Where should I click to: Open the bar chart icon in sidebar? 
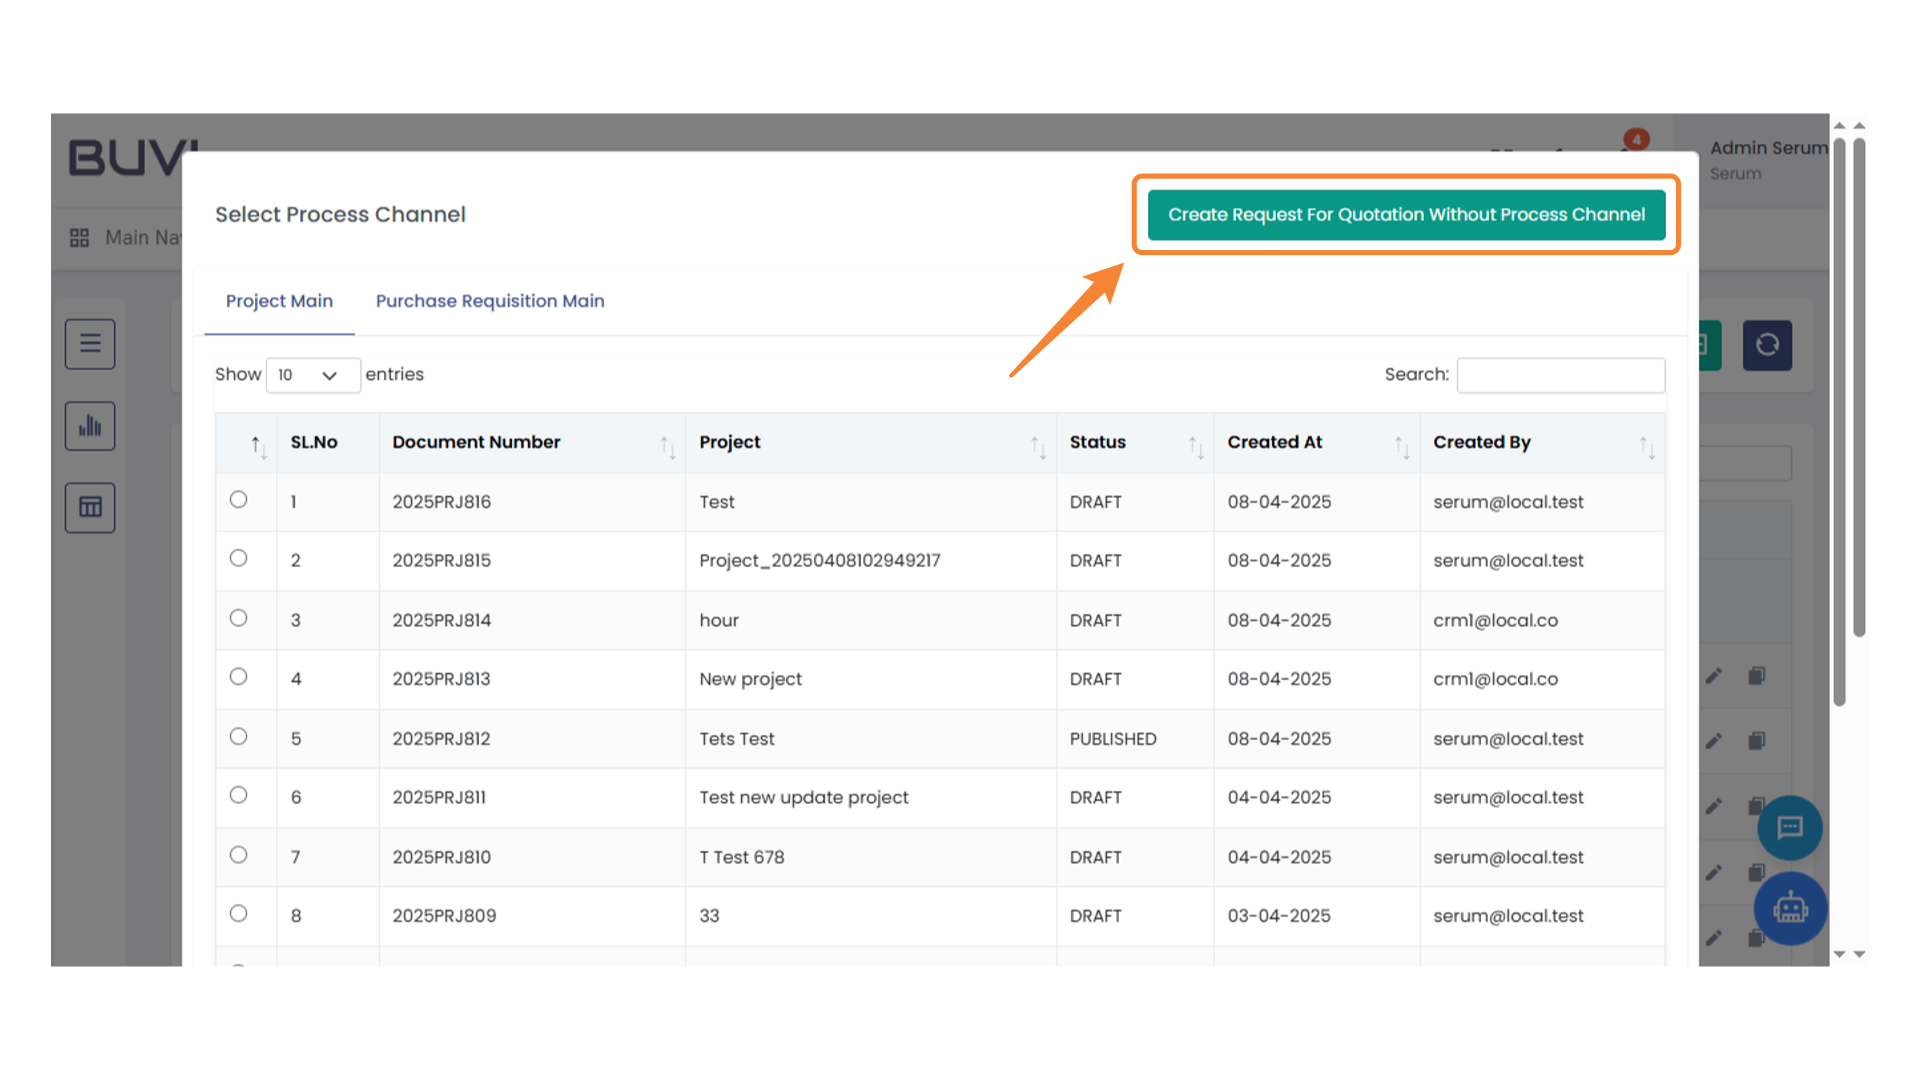90,425
